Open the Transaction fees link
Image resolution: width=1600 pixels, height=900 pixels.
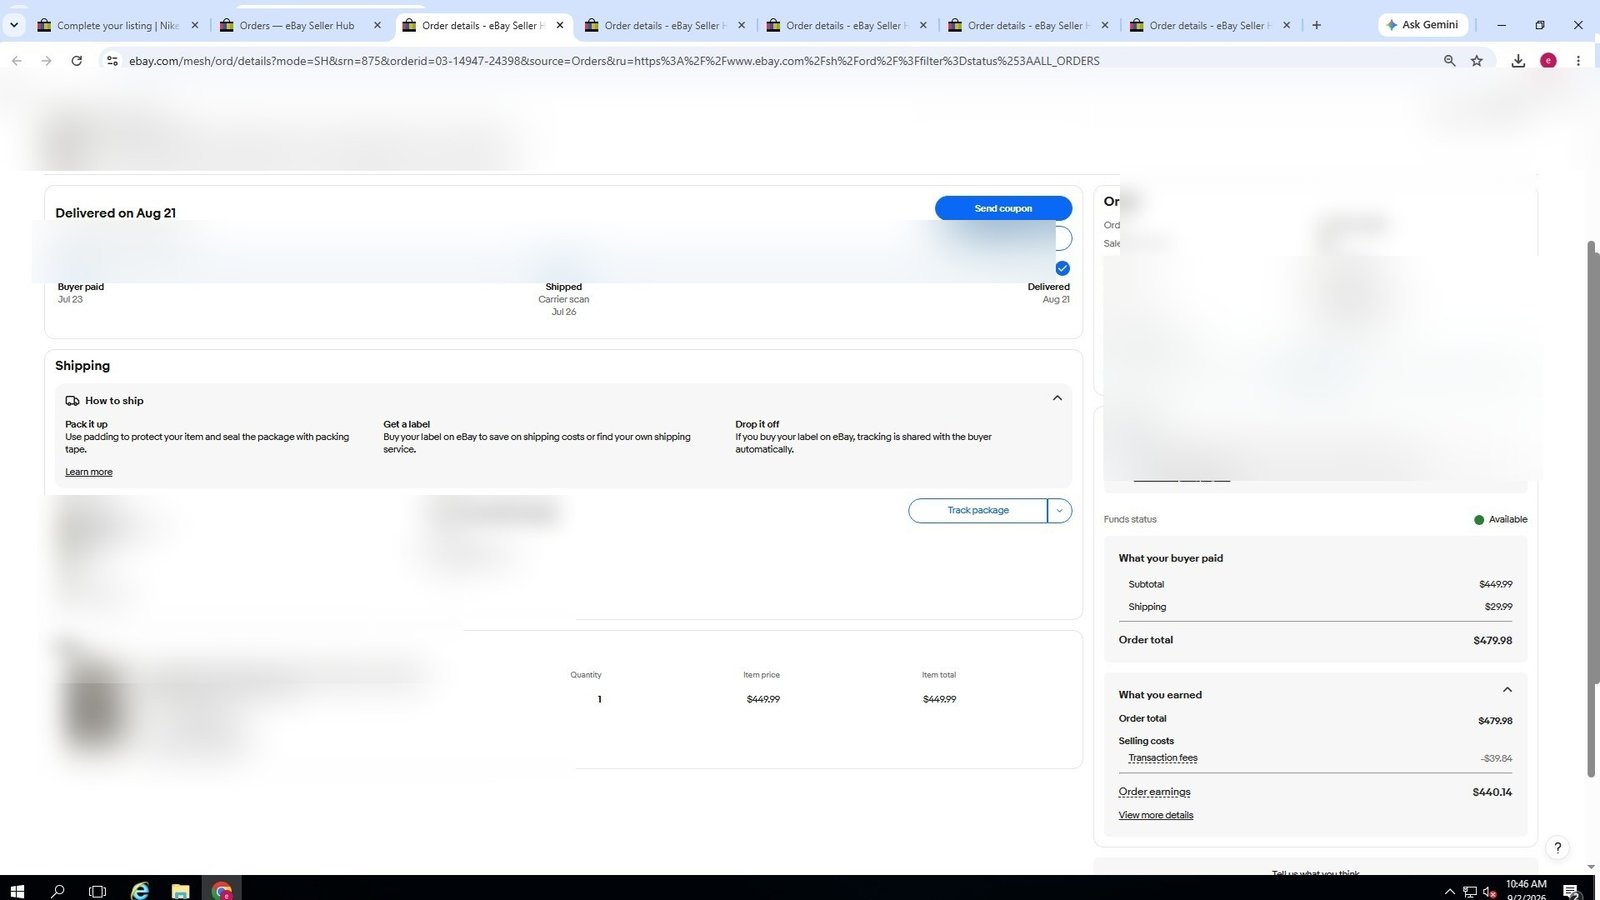pos(1162,758)
